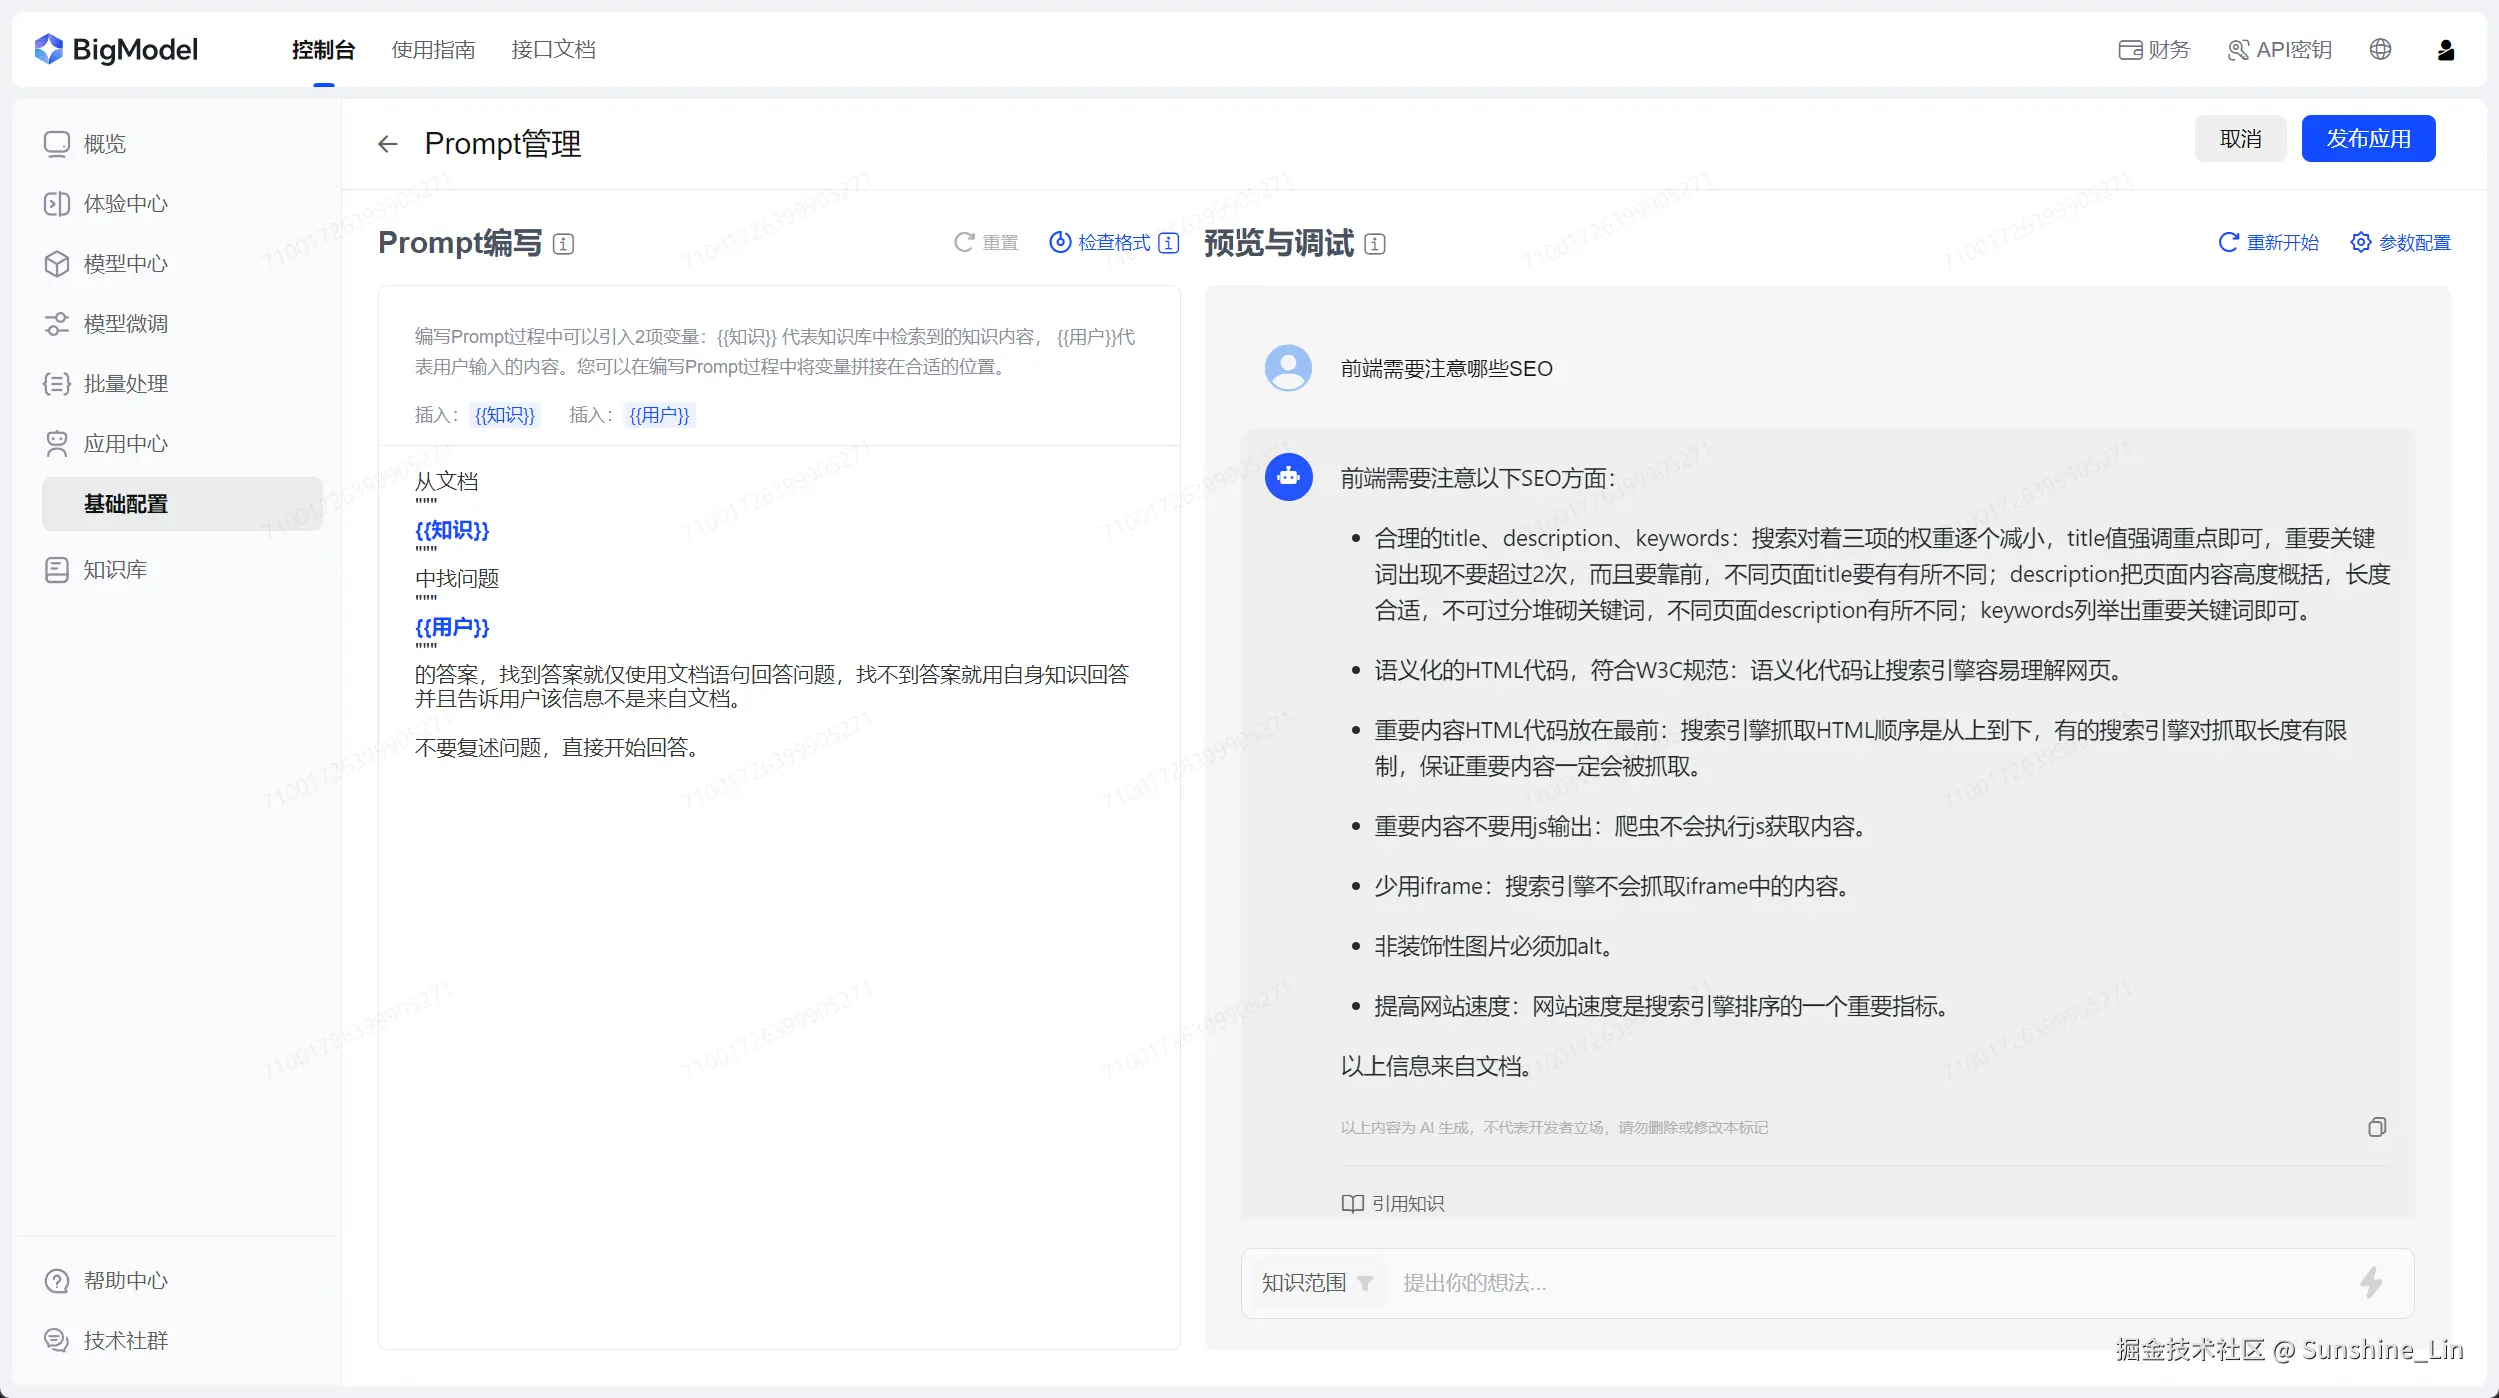Run 检查格式 to validate the prompt

[x=1113, y=242]
